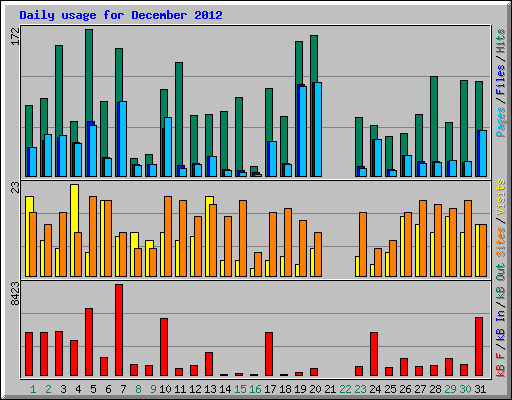
Task: Click day label 21 on the x-axis
Action: (x=330, y=389)
